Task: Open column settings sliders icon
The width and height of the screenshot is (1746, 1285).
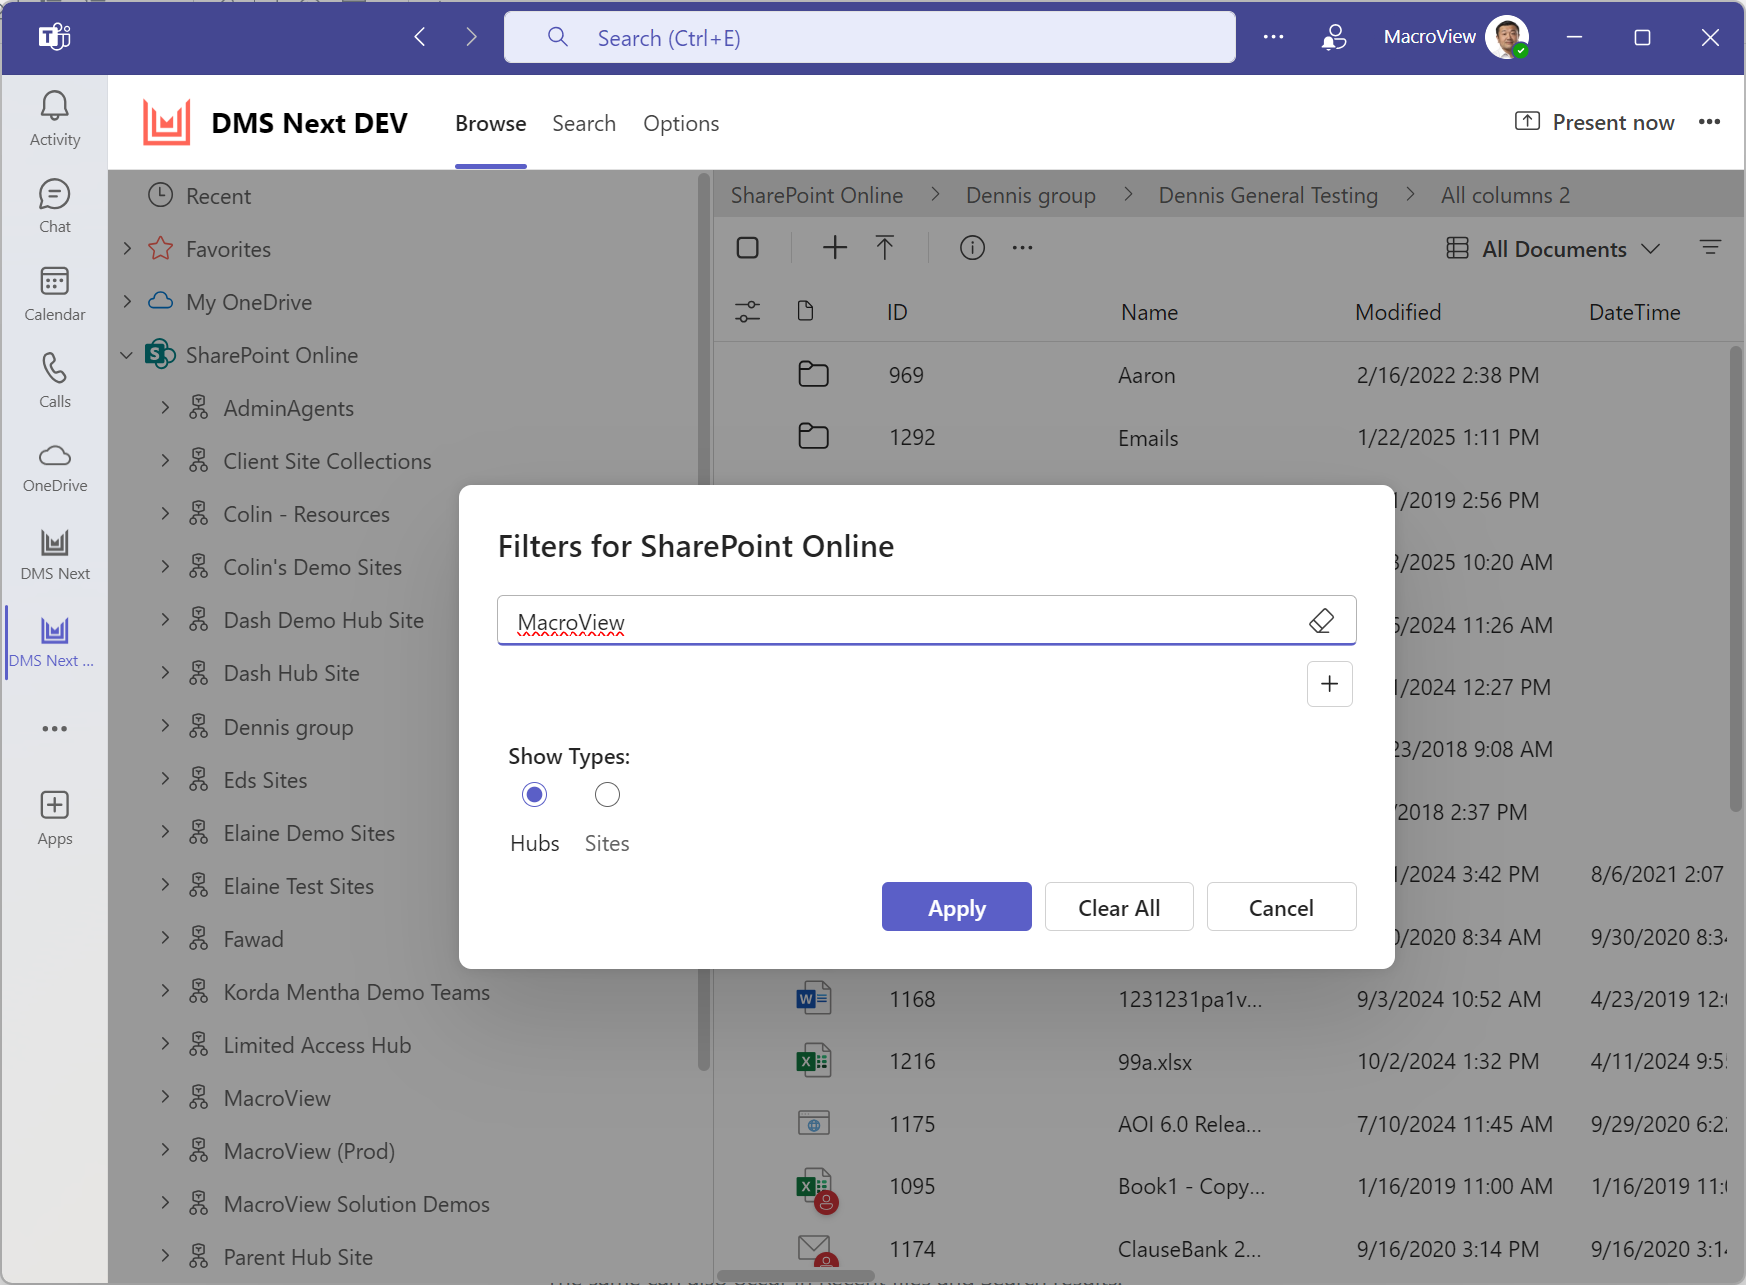Action: click(747, 312)
